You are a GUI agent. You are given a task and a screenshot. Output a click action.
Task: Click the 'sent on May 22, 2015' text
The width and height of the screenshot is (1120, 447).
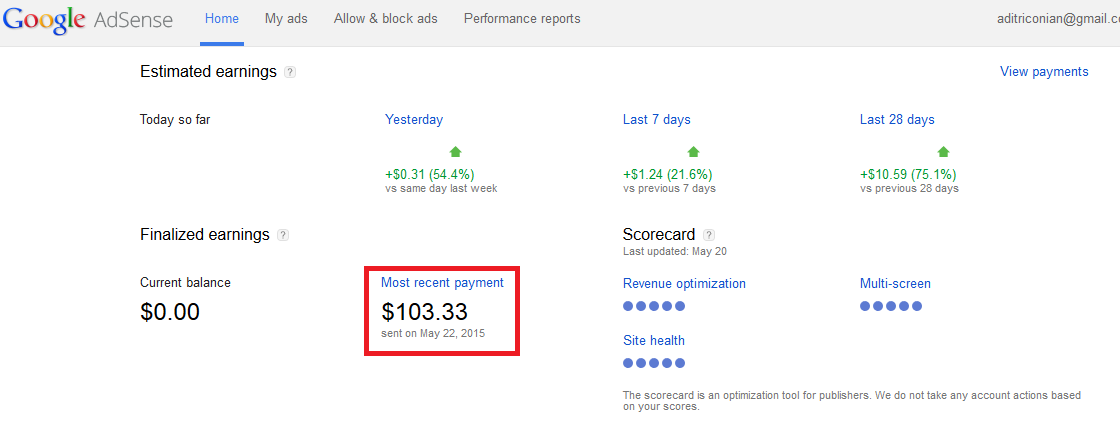pyautogui.click(x=433, y=333)
